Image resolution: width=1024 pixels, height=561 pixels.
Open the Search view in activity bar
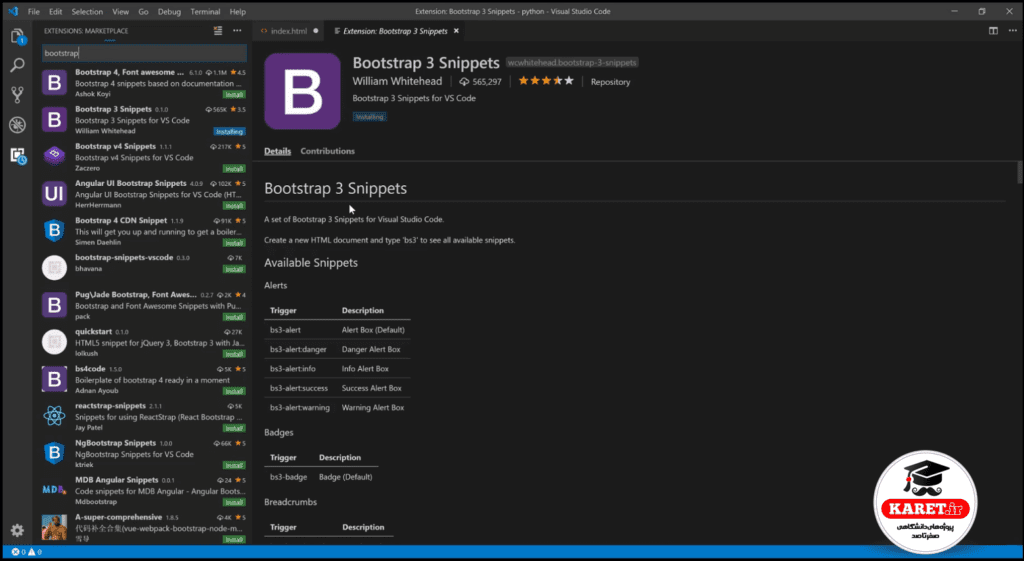click(18, 65)
